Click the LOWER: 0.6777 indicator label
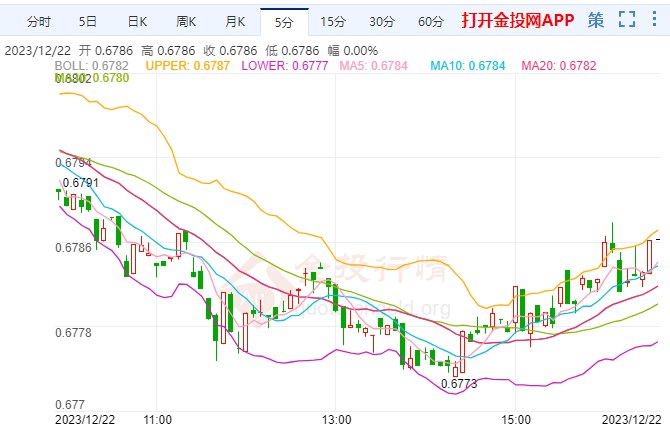This screenshot has width=670, height=425. coord(285,66)
